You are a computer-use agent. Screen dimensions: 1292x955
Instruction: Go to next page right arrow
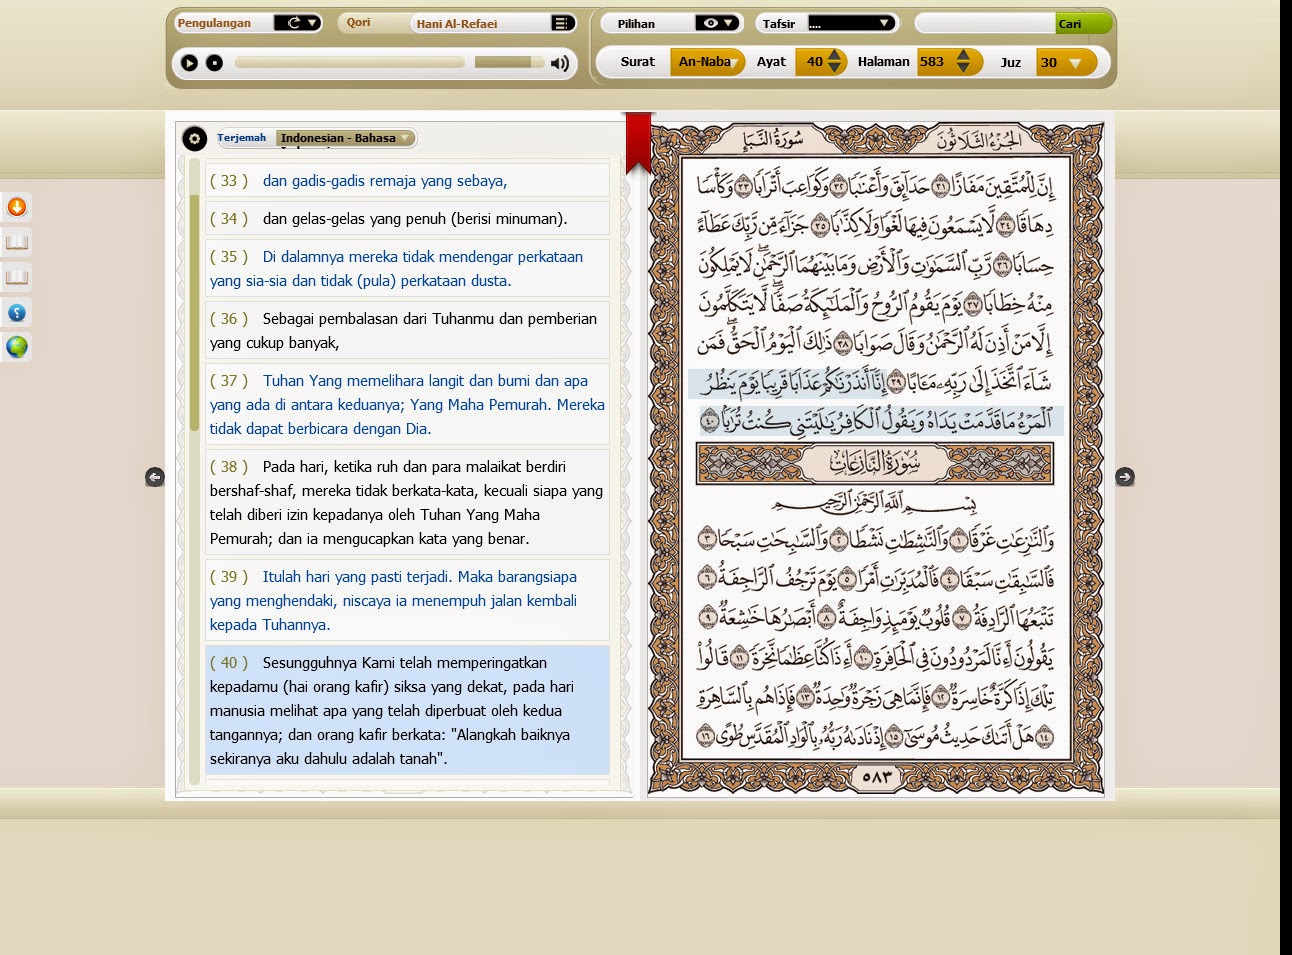tap(1125, 477)
